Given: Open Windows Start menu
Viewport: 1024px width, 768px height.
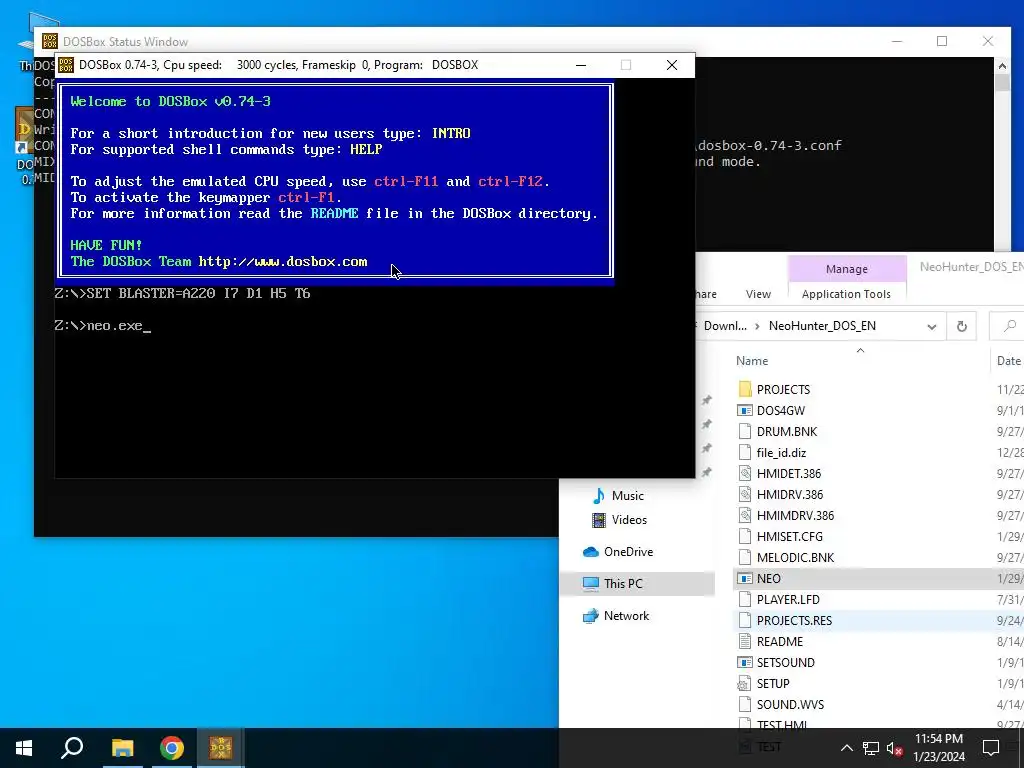Looking at the screenshot, I should tap(24, 748).
